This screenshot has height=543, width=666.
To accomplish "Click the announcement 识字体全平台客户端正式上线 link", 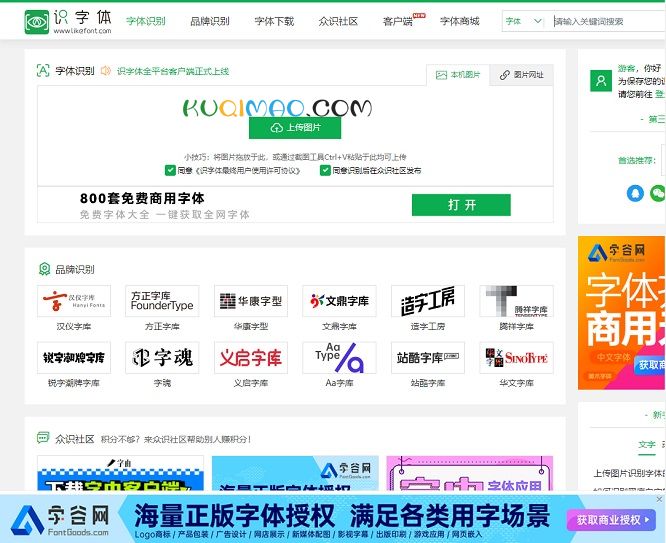I will tap(173, 71).
